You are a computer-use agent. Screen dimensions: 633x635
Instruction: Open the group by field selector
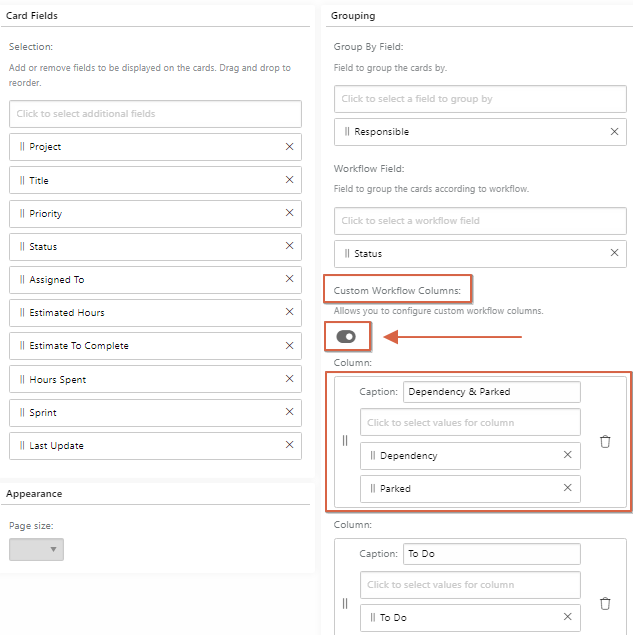480,99
